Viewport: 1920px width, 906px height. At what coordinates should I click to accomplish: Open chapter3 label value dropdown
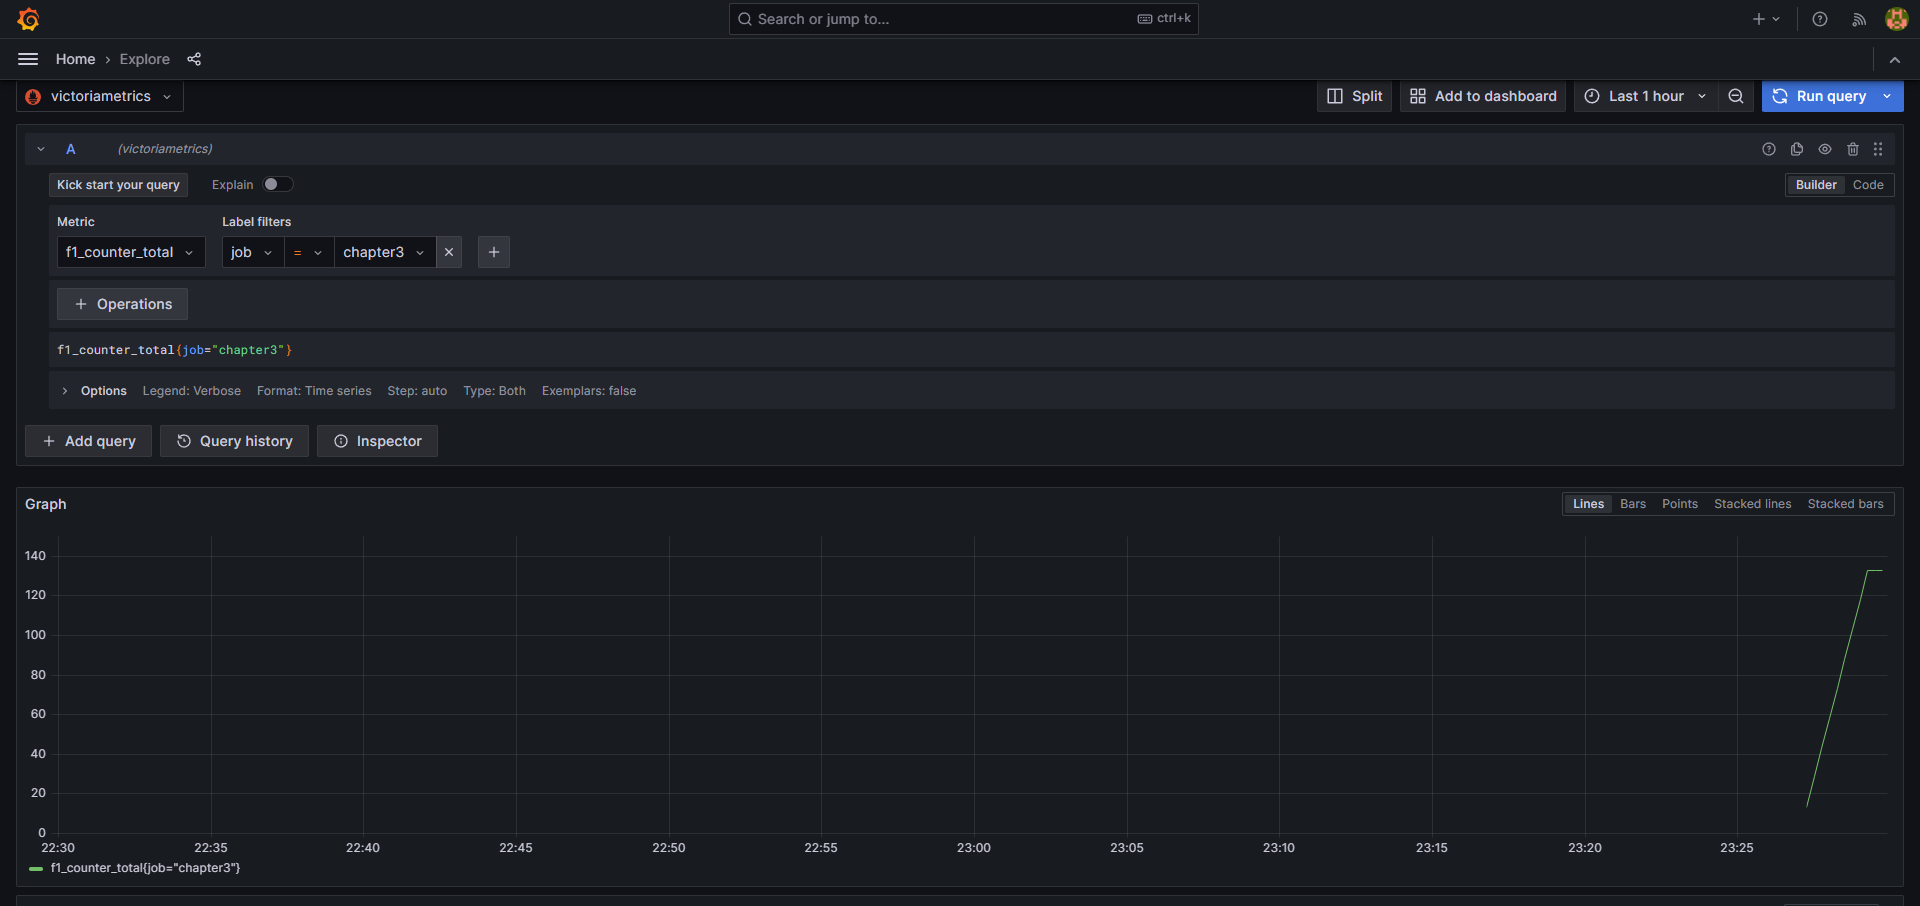385,252
